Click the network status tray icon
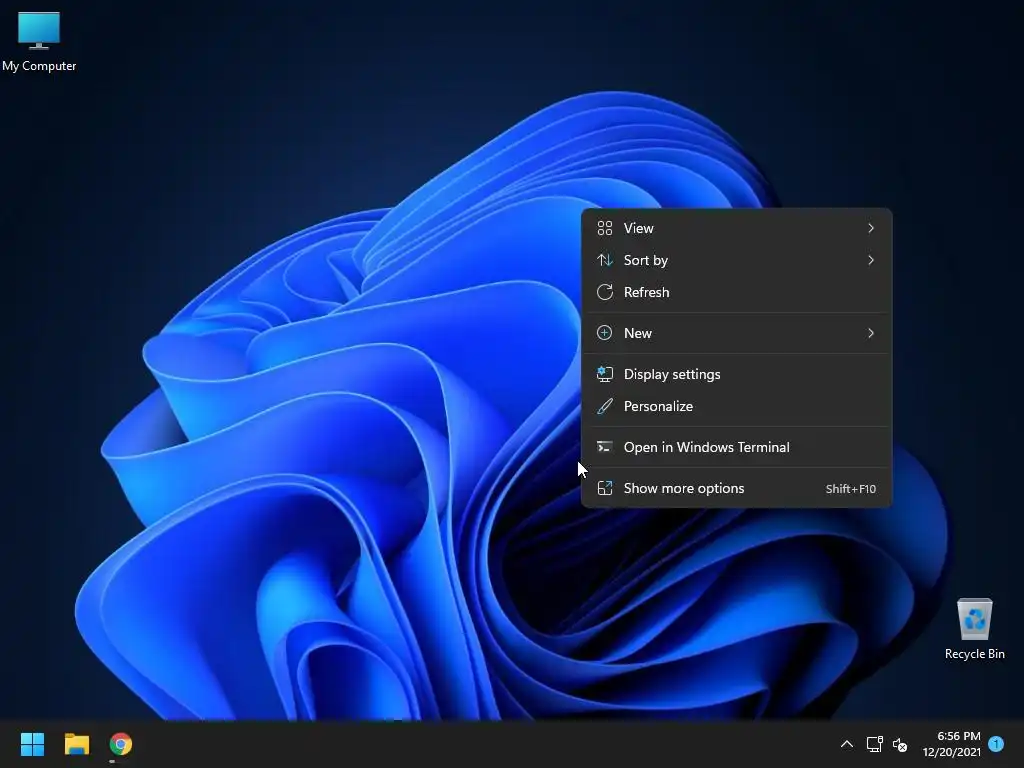The height and width of the screenshot is (768, 1024). click(x=874, y=744)
